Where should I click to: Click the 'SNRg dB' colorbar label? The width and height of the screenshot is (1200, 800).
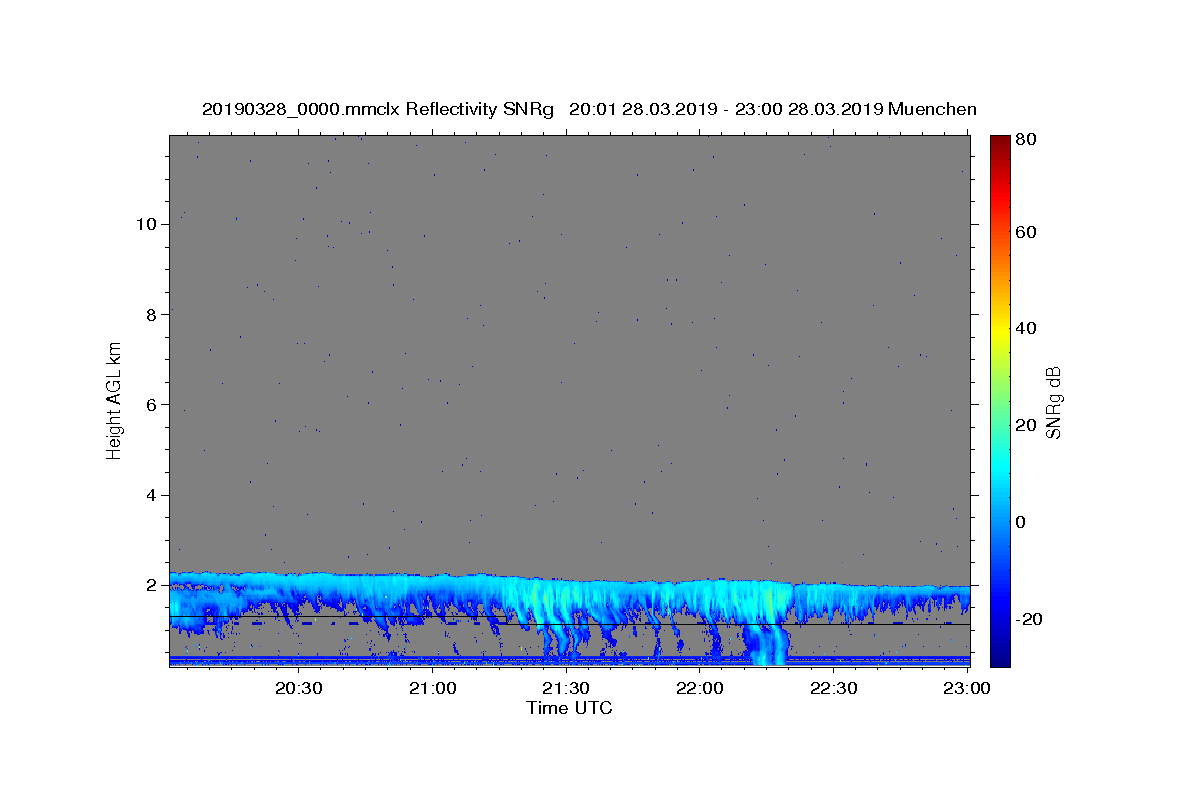(1052, 402)
